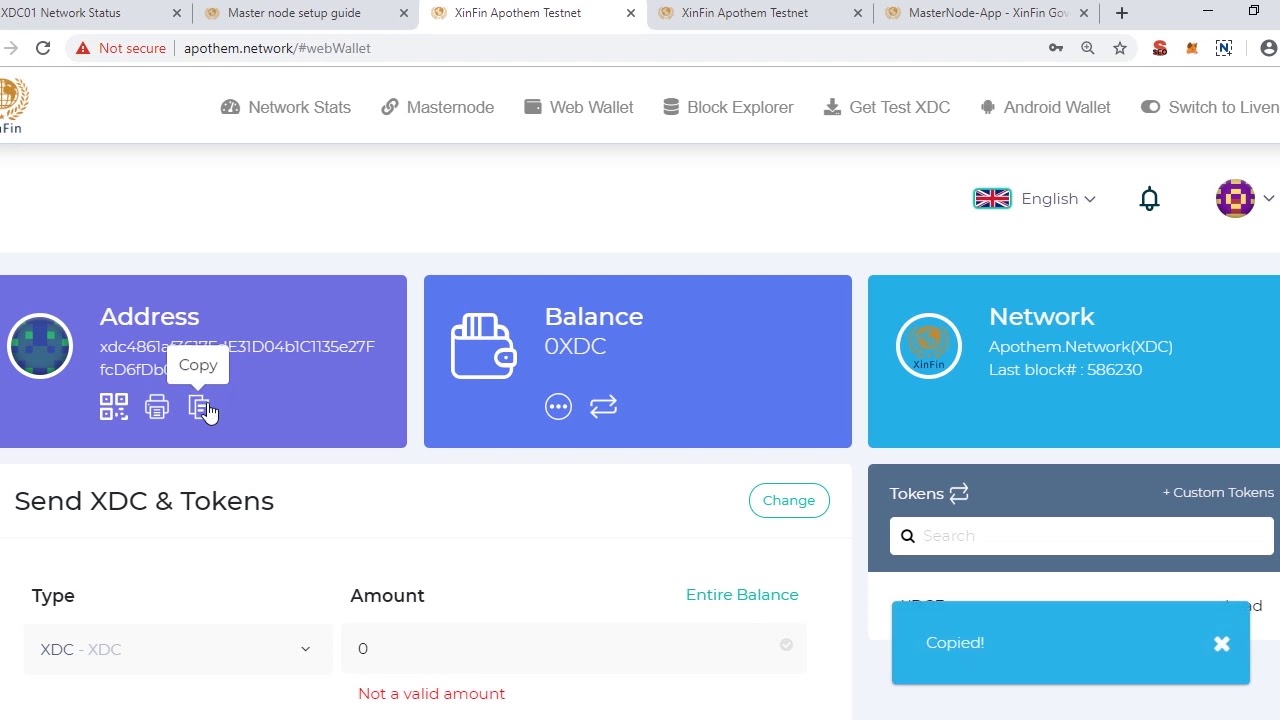The width and height of the screenshot is (1280, 720).
Task: Click the browser forward arrow
Action: [10, 48]
